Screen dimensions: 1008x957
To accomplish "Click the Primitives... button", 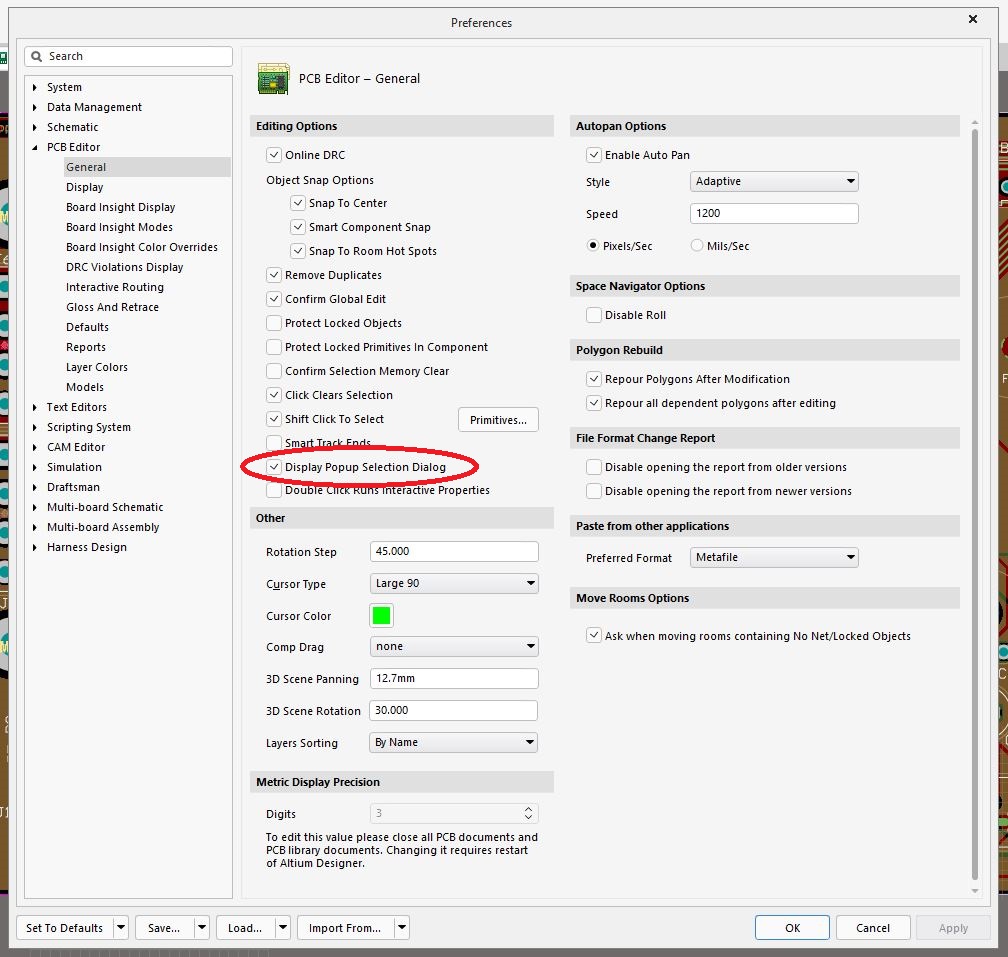I will point(498,420).
